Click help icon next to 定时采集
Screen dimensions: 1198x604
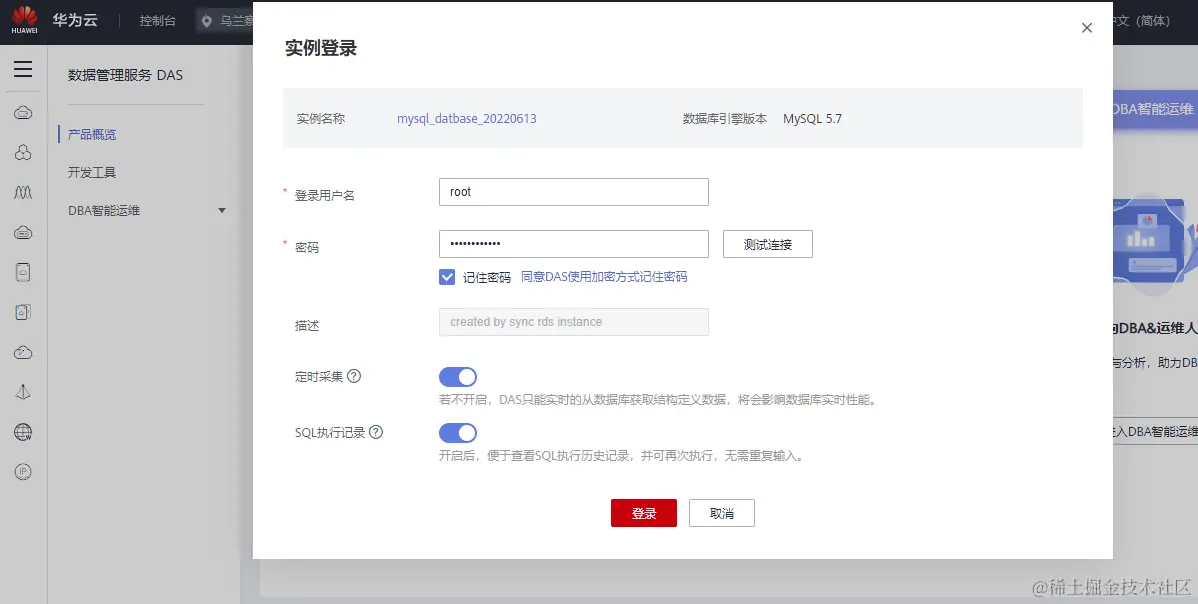(354, 376)
